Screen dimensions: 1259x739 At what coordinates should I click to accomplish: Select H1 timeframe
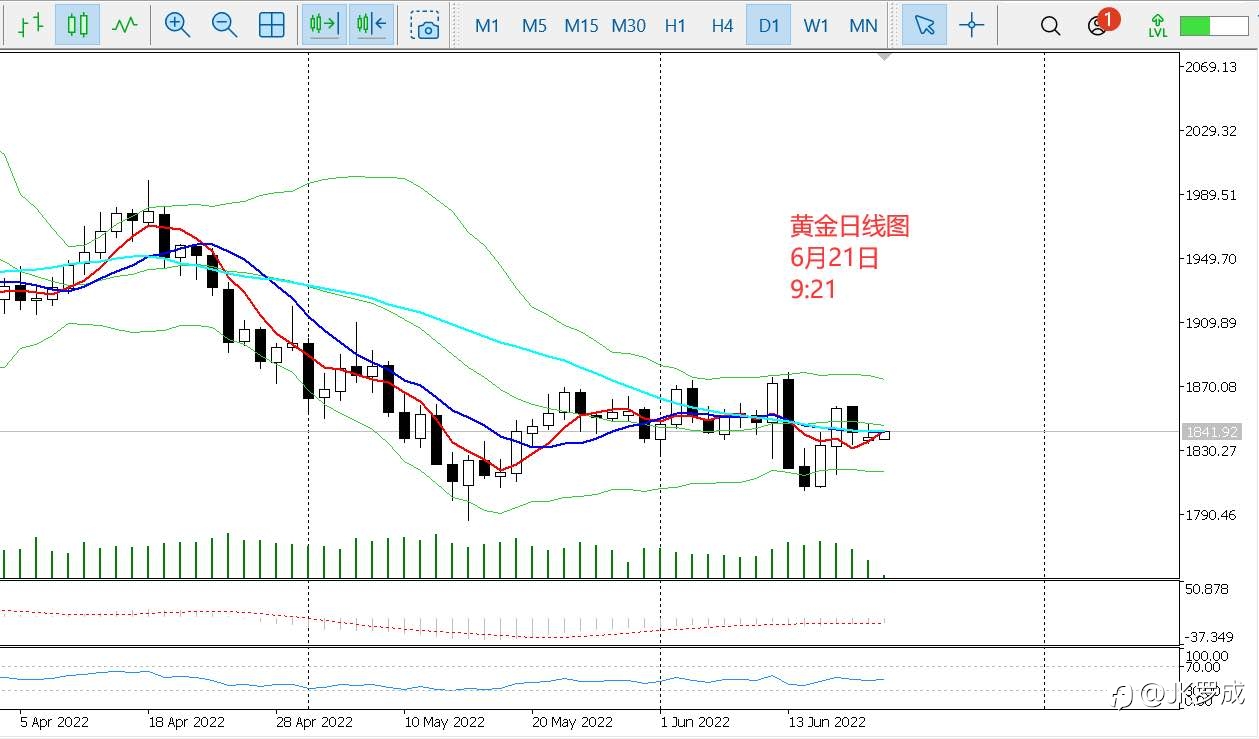point(675,26)
